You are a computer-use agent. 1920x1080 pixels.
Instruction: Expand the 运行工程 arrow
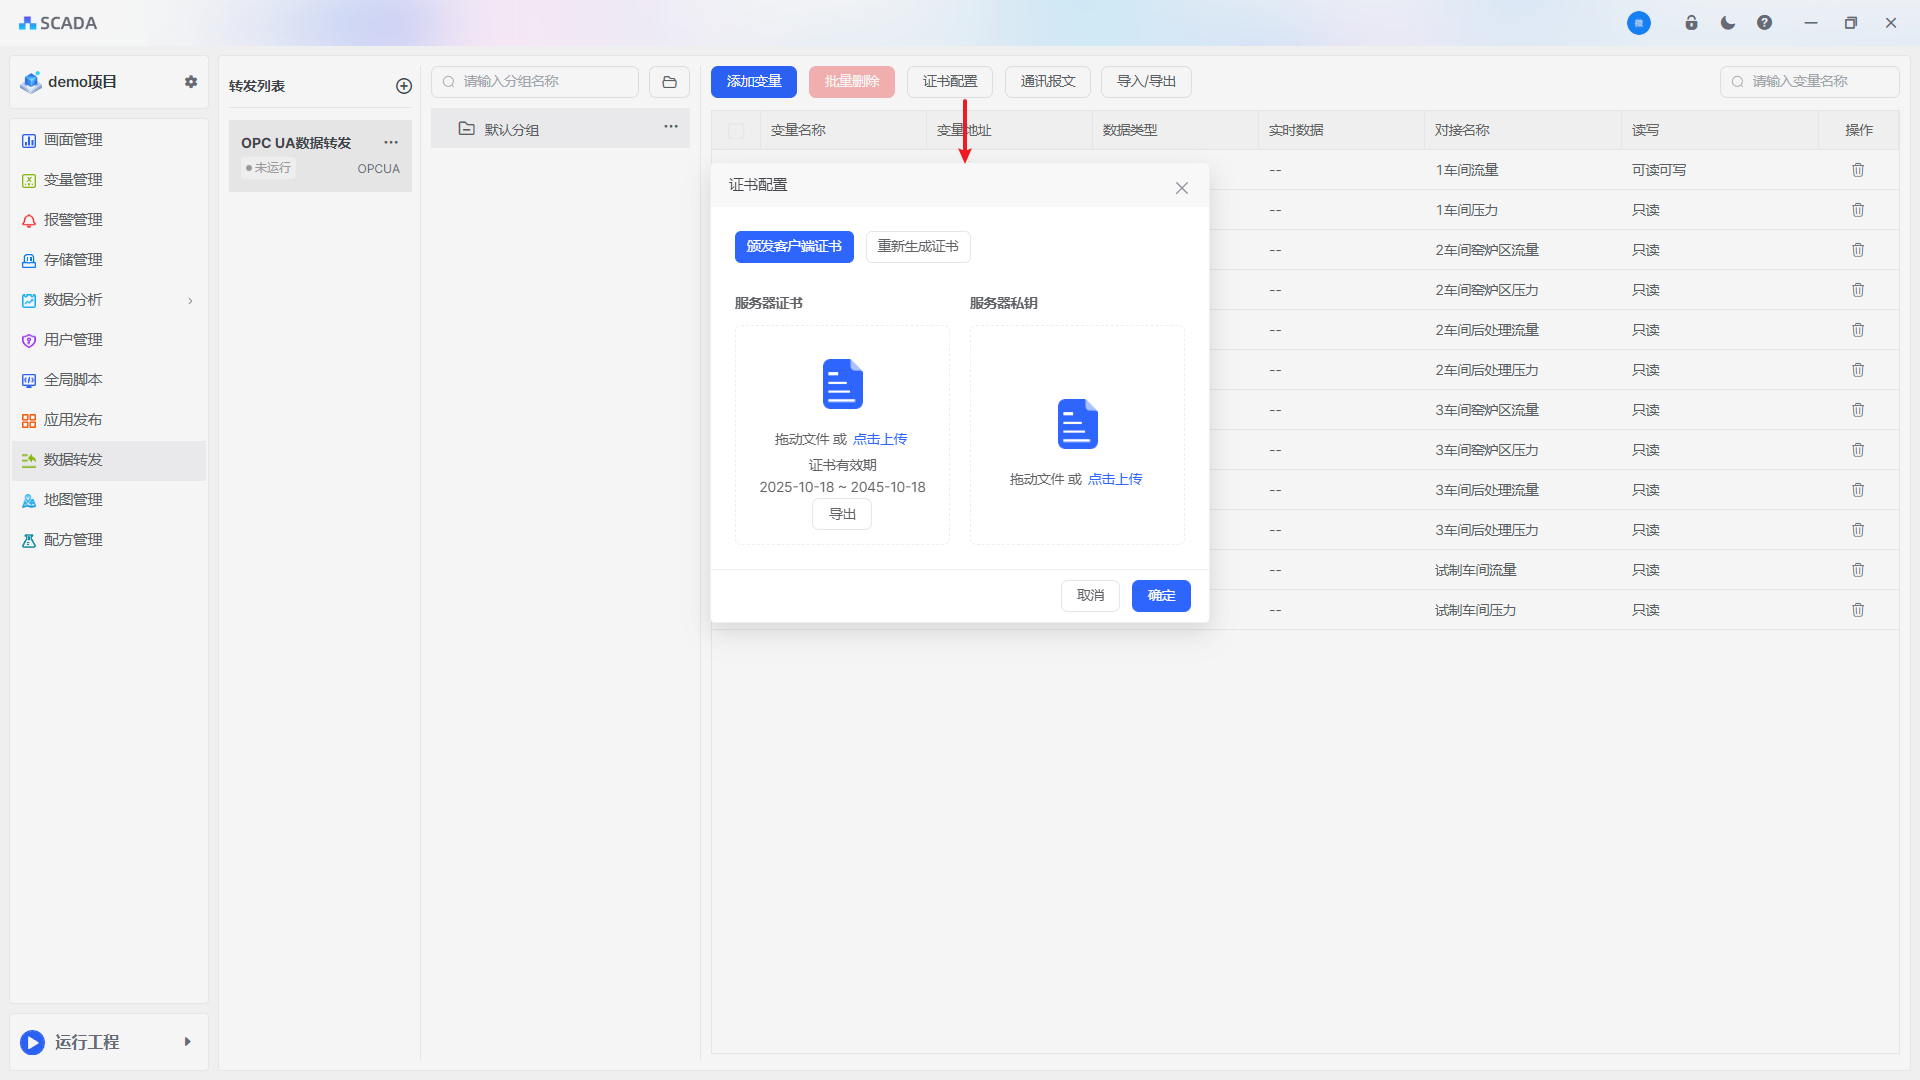click(187, 1042)
